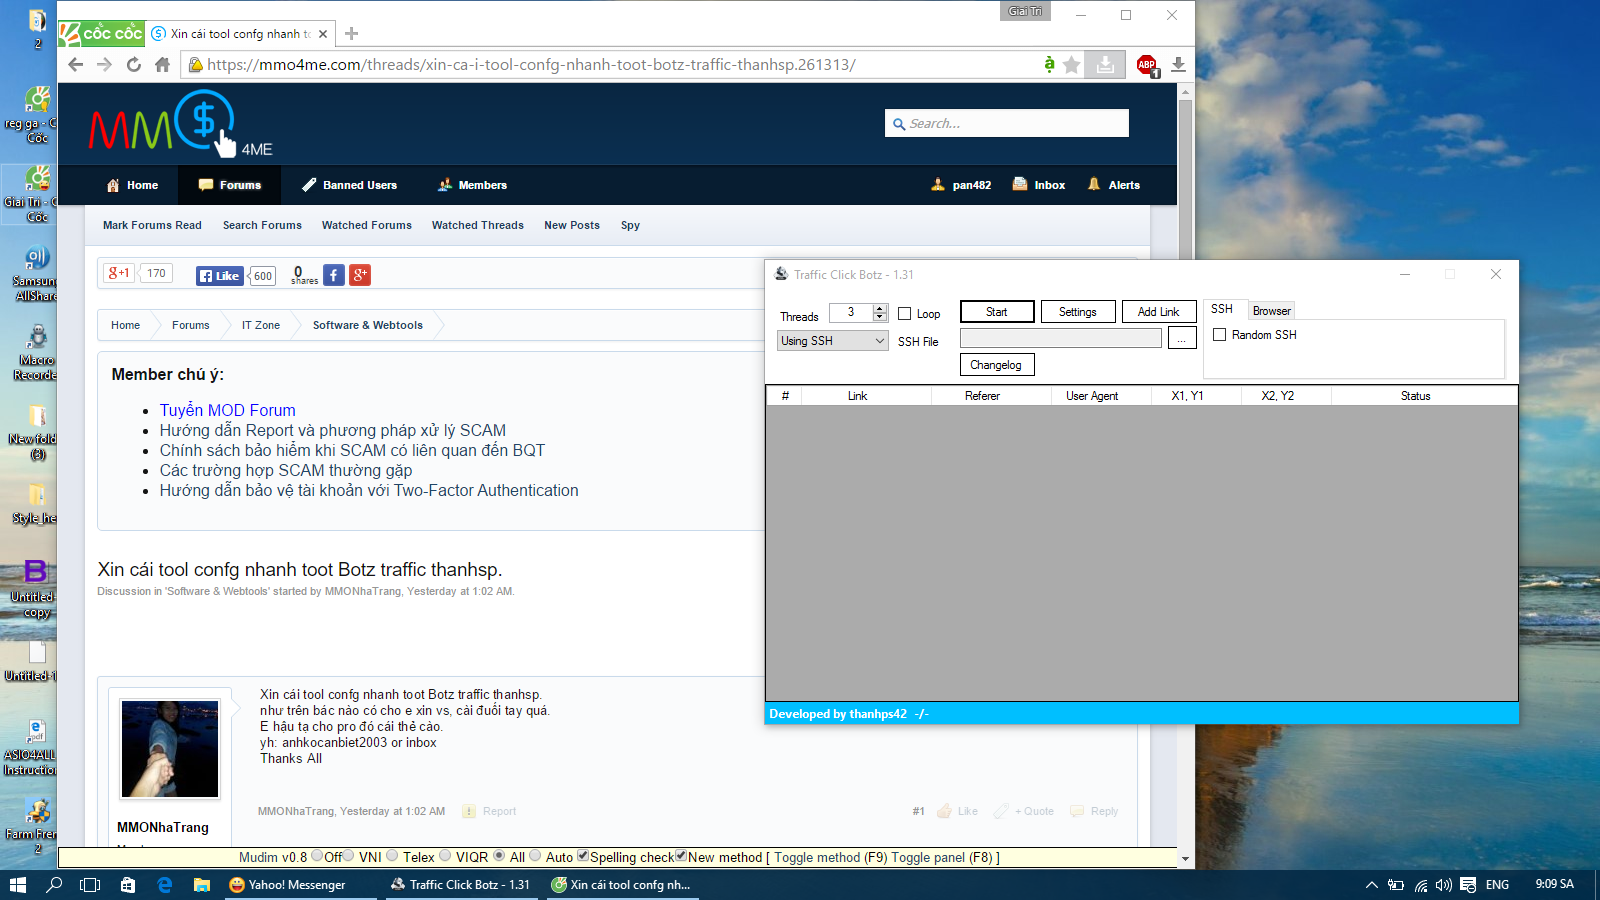Open Banned Users in forum navbar
This screenshot has width=1600, height=900.
pyautogui.click(x=350, y=185)
